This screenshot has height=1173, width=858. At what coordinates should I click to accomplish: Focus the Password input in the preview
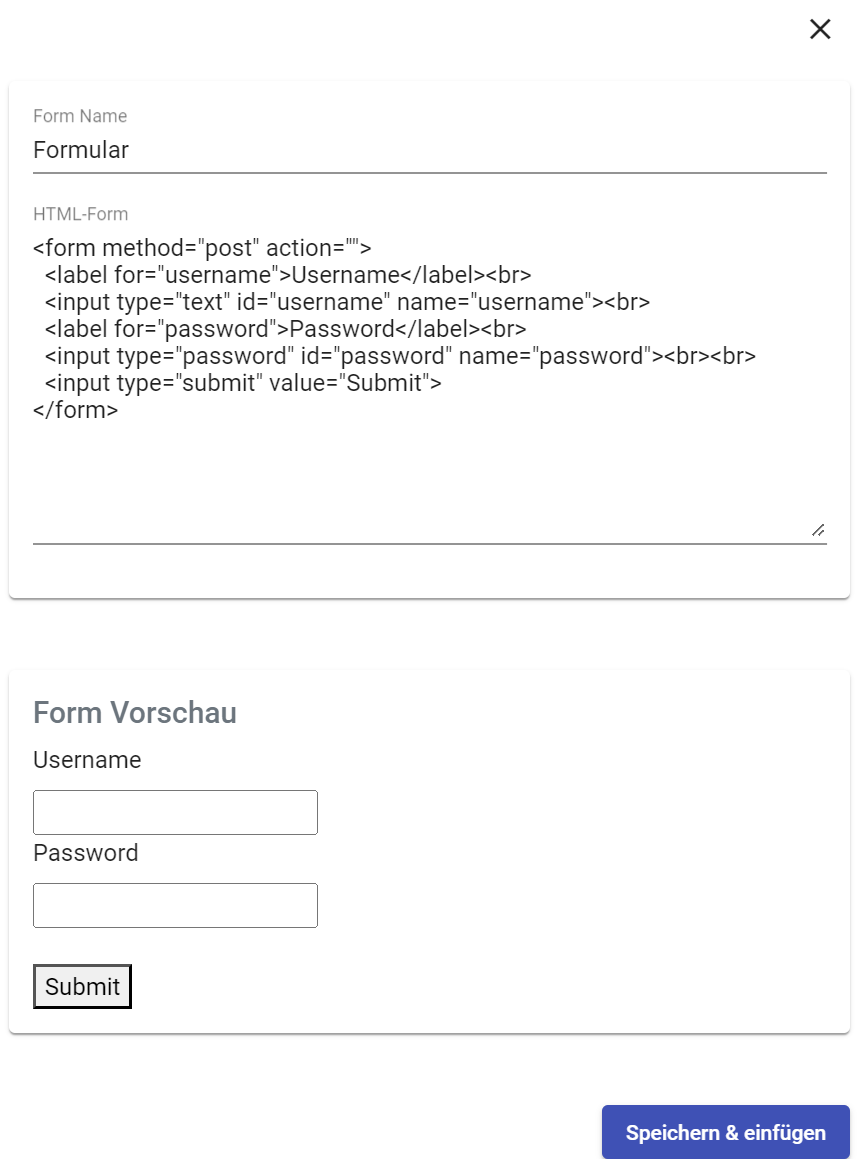point(175,905)
